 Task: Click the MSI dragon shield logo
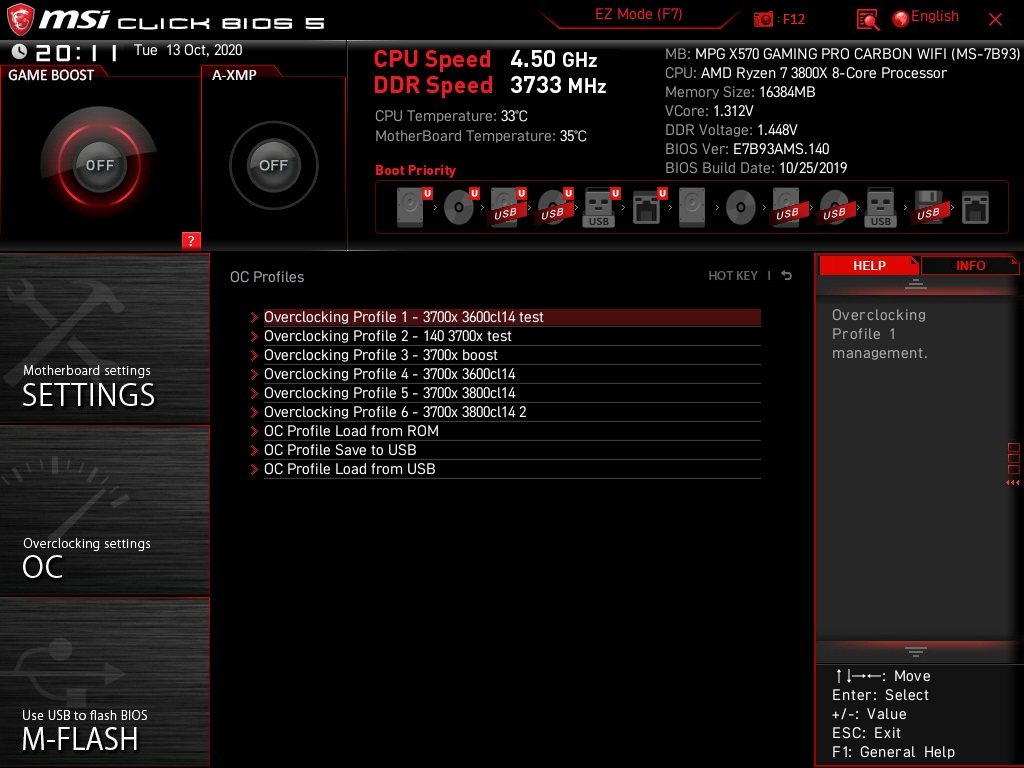20,20
